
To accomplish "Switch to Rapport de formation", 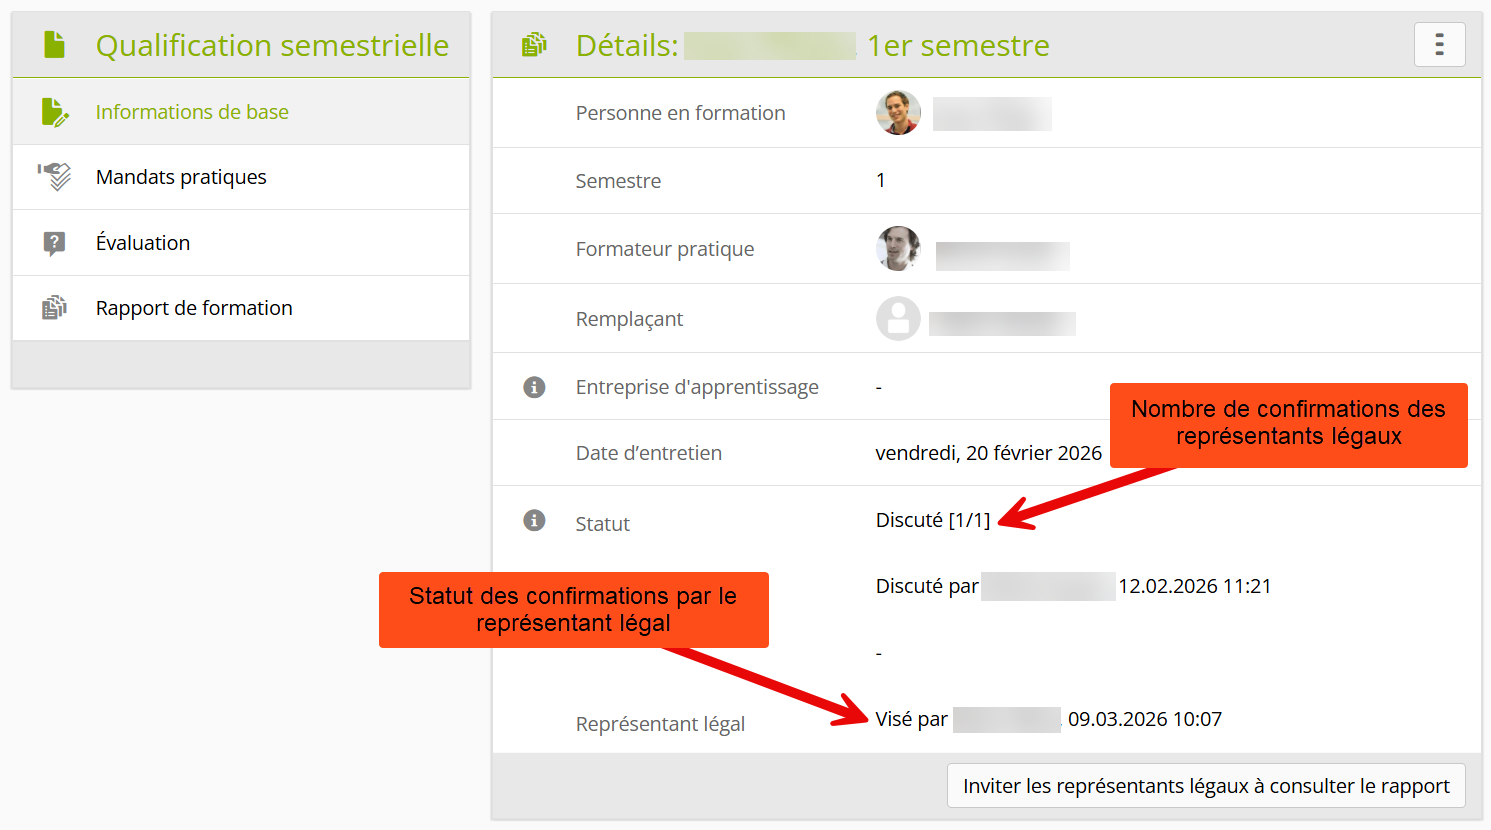I will coord(194,308).
